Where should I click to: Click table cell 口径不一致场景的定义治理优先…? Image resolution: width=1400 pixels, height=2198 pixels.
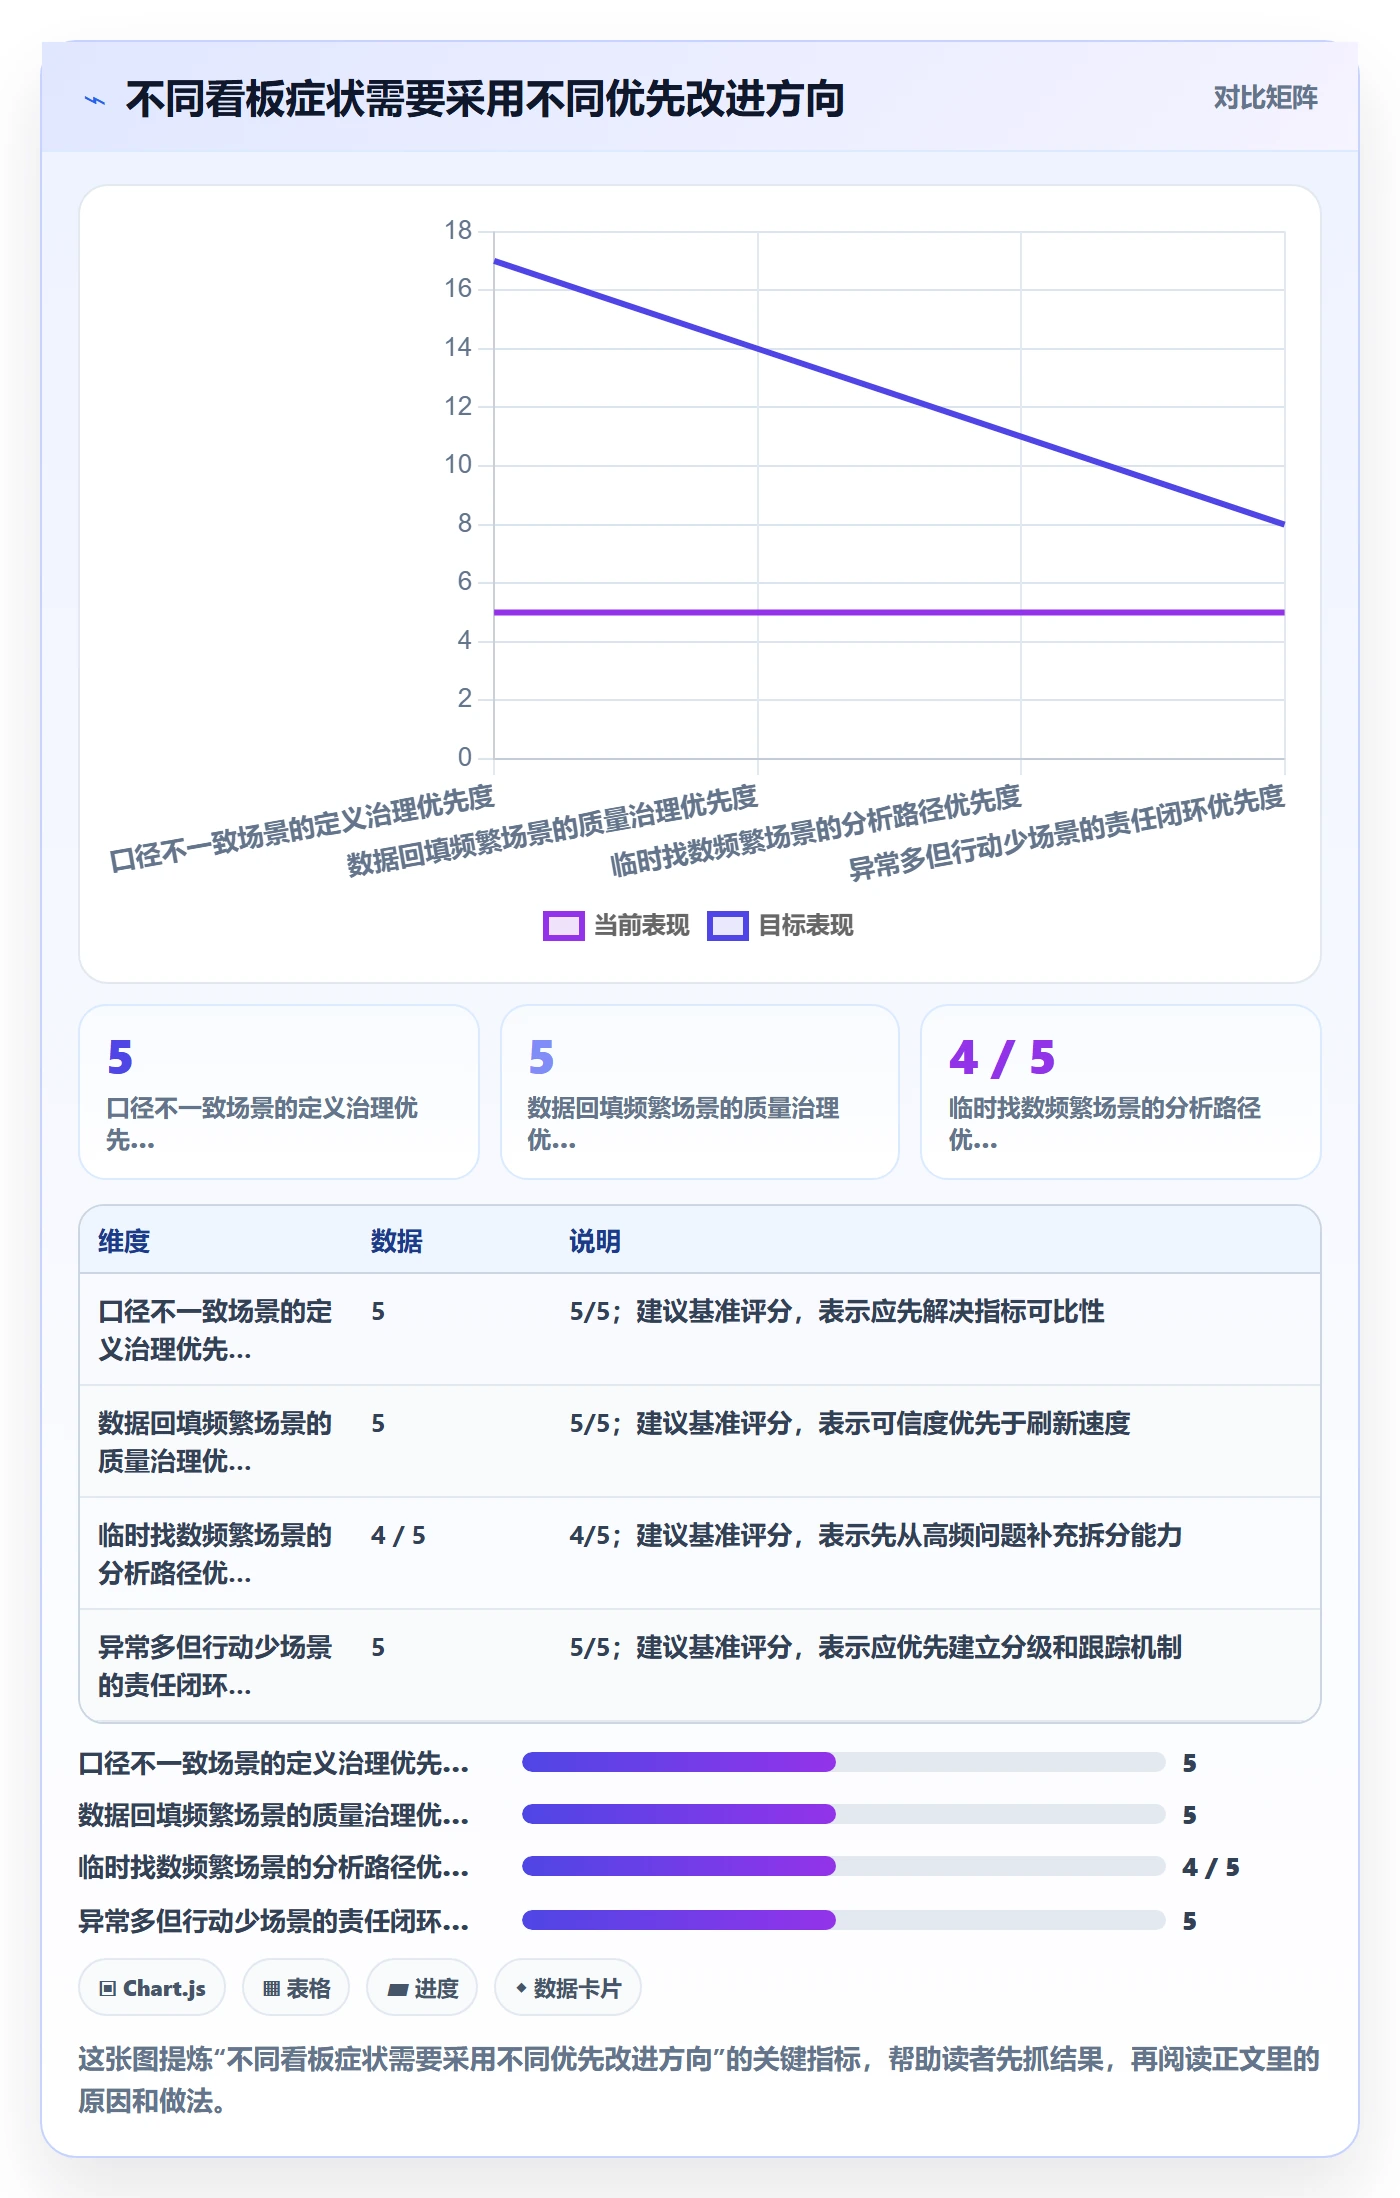215,1330
